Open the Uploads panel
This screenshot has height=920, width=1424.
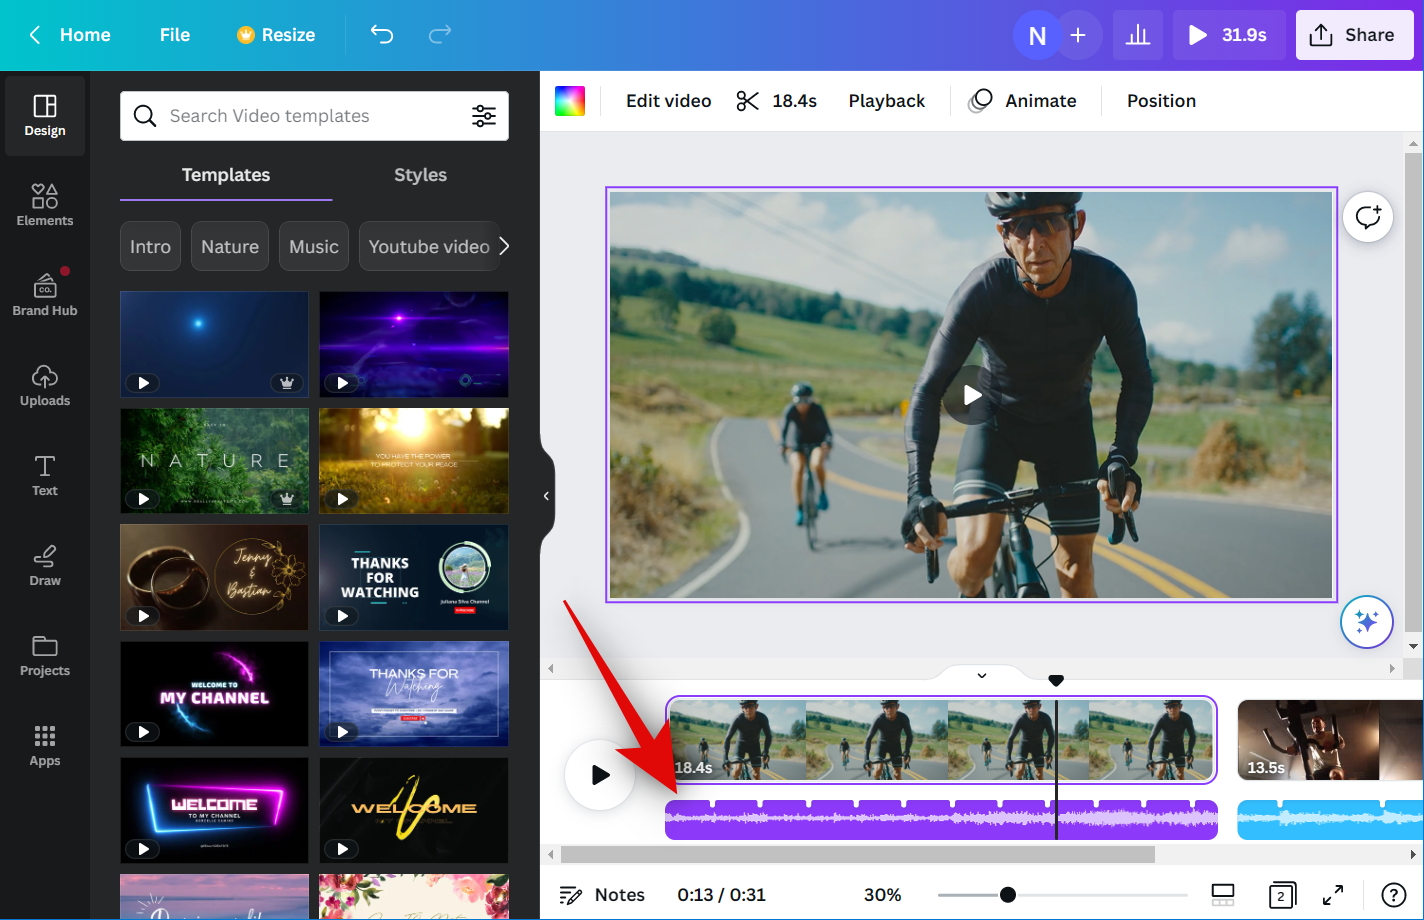click(x=45, y=385)
